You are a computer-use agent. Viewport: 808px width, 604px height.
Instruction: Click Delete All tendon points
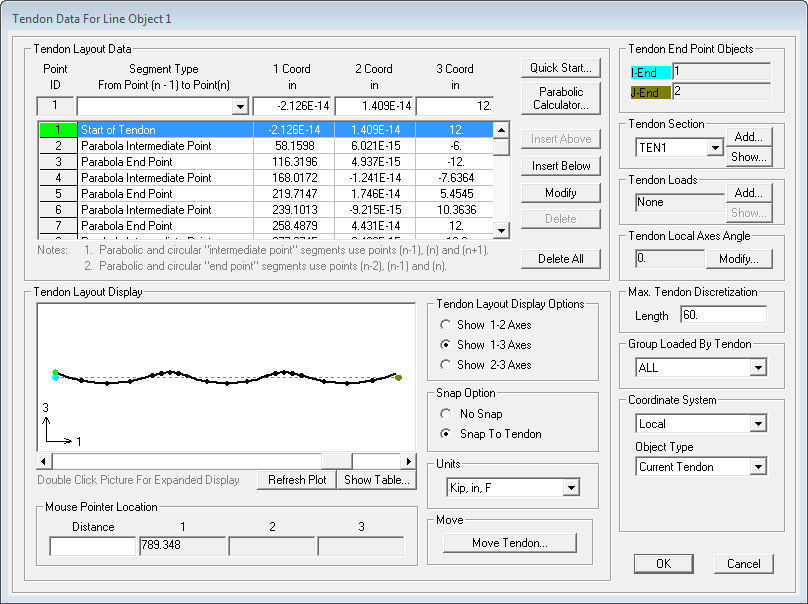pyautogui.click(x=561, y=259)
